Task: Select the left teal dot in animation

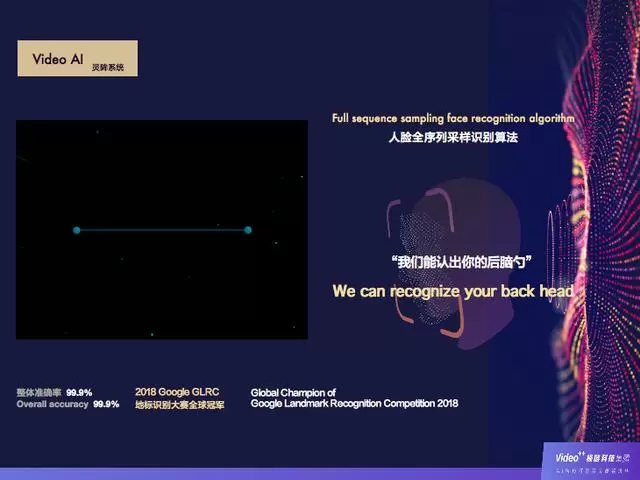Action: click(x=77, y=230)
